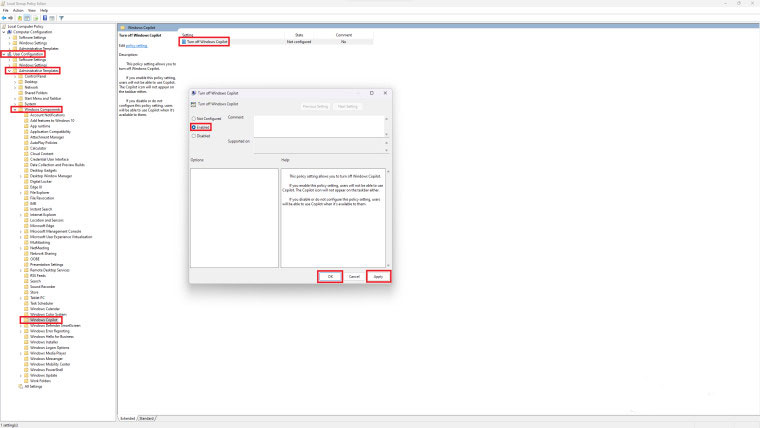760x428 pixels.
Task: Select the Enabled radio button
Action: [193, 127]
